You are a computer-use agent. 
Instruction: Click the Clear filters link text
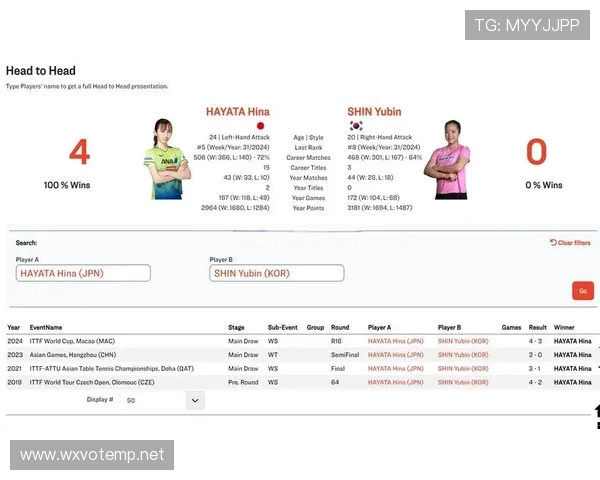[x=574, y=243]
